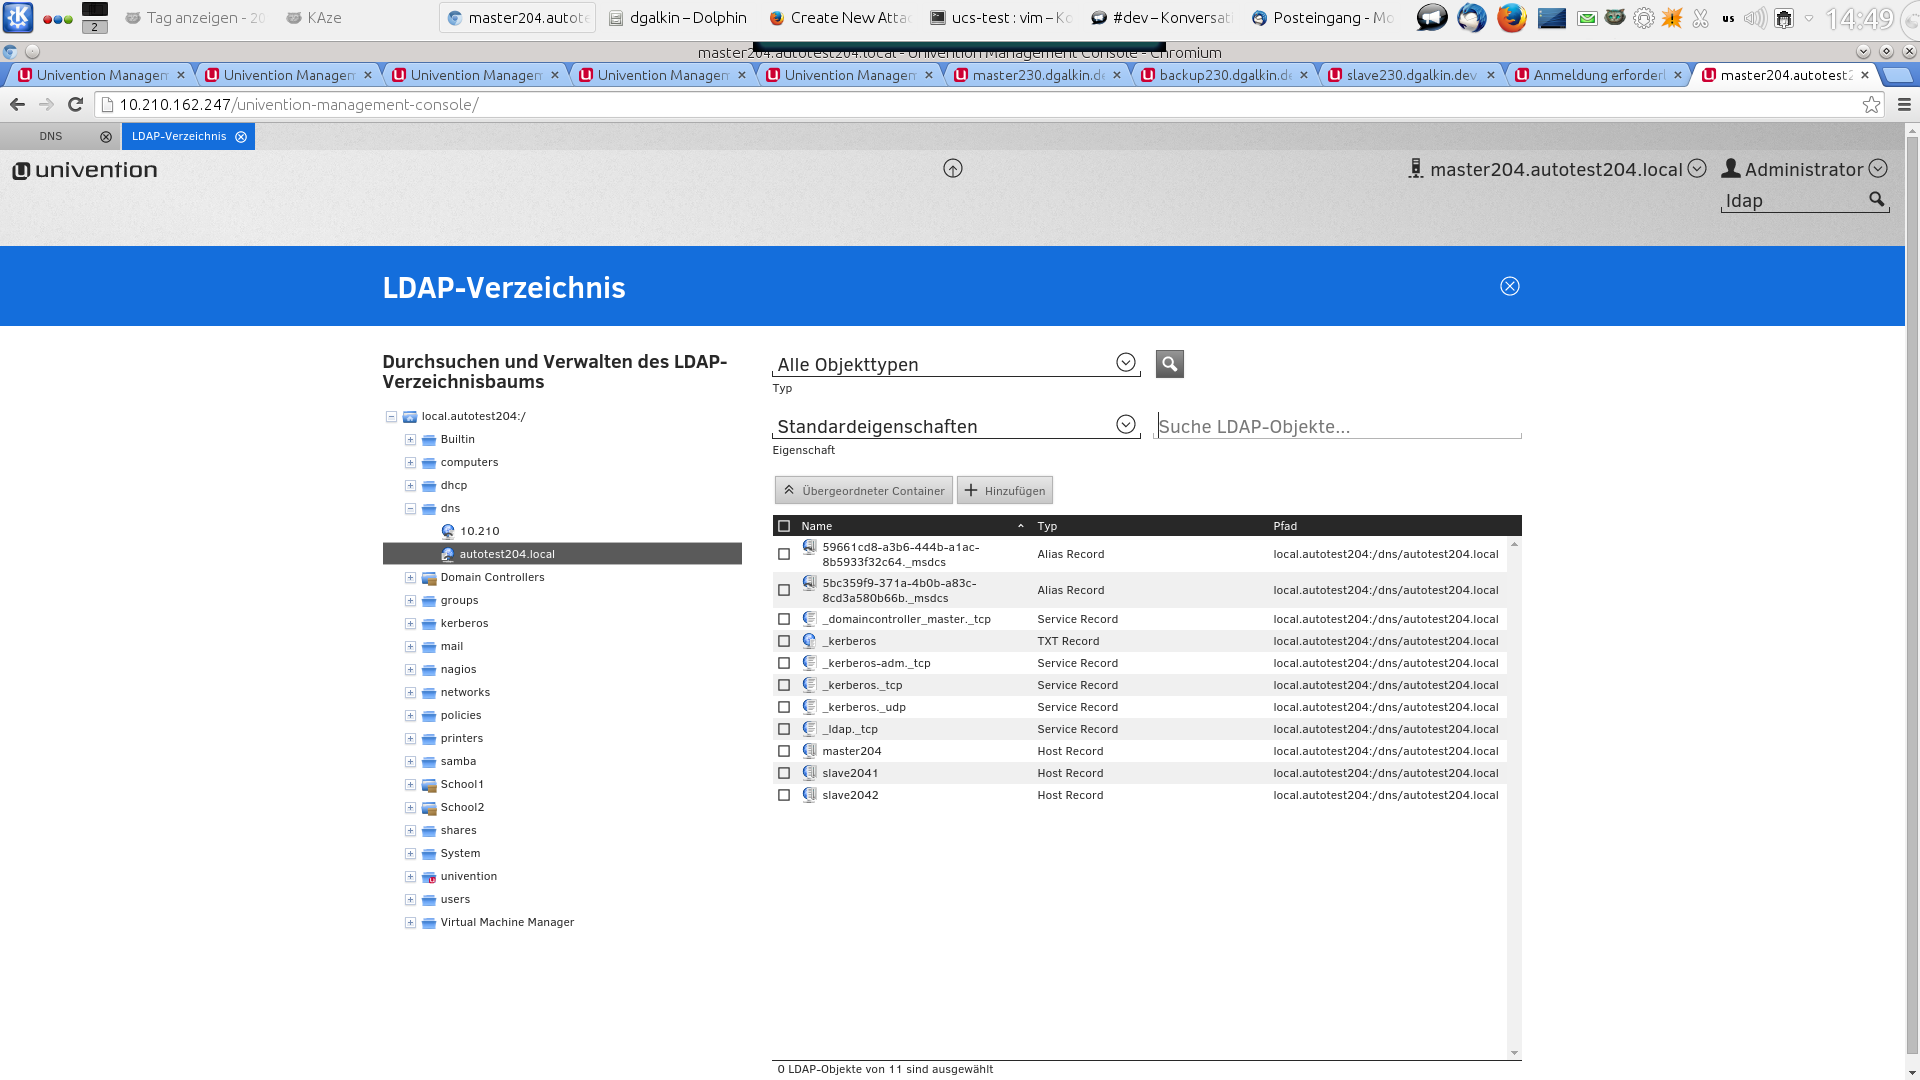The image size is (1920, 1080).
Task: Open the Administrator user menu
Action: (1803, 169)
